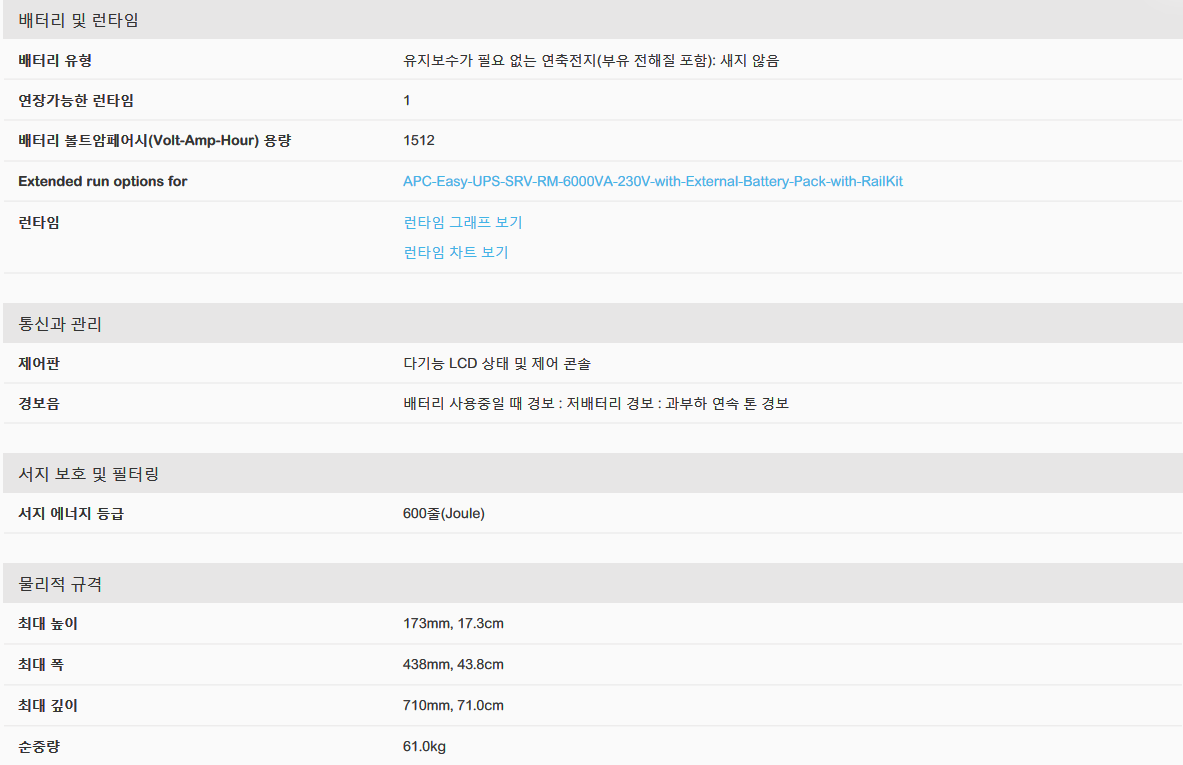Click the 다기능 LCD 상태 및 제어 콘솔 text
The image size is (1183, 765).
point(503,363)
